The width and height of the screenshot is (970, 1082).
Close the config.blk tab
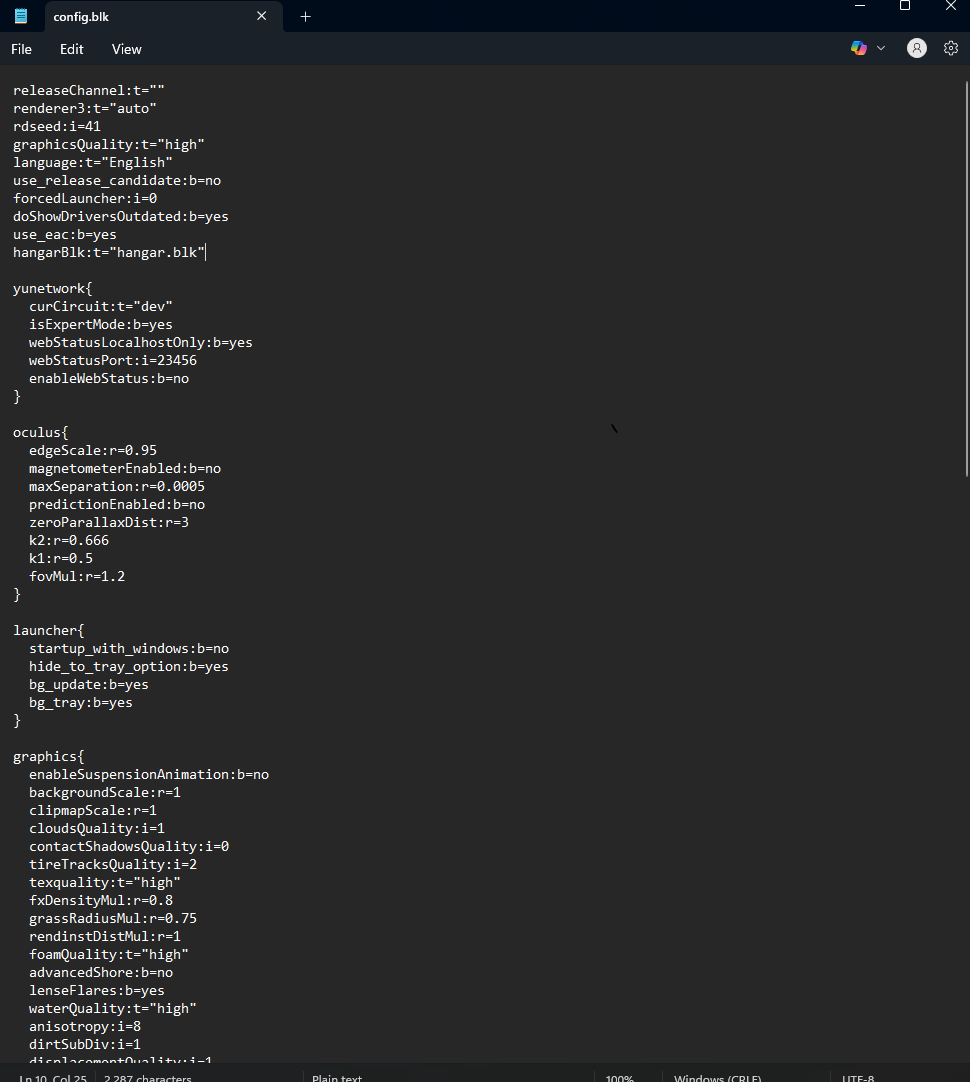coord(262,16)
